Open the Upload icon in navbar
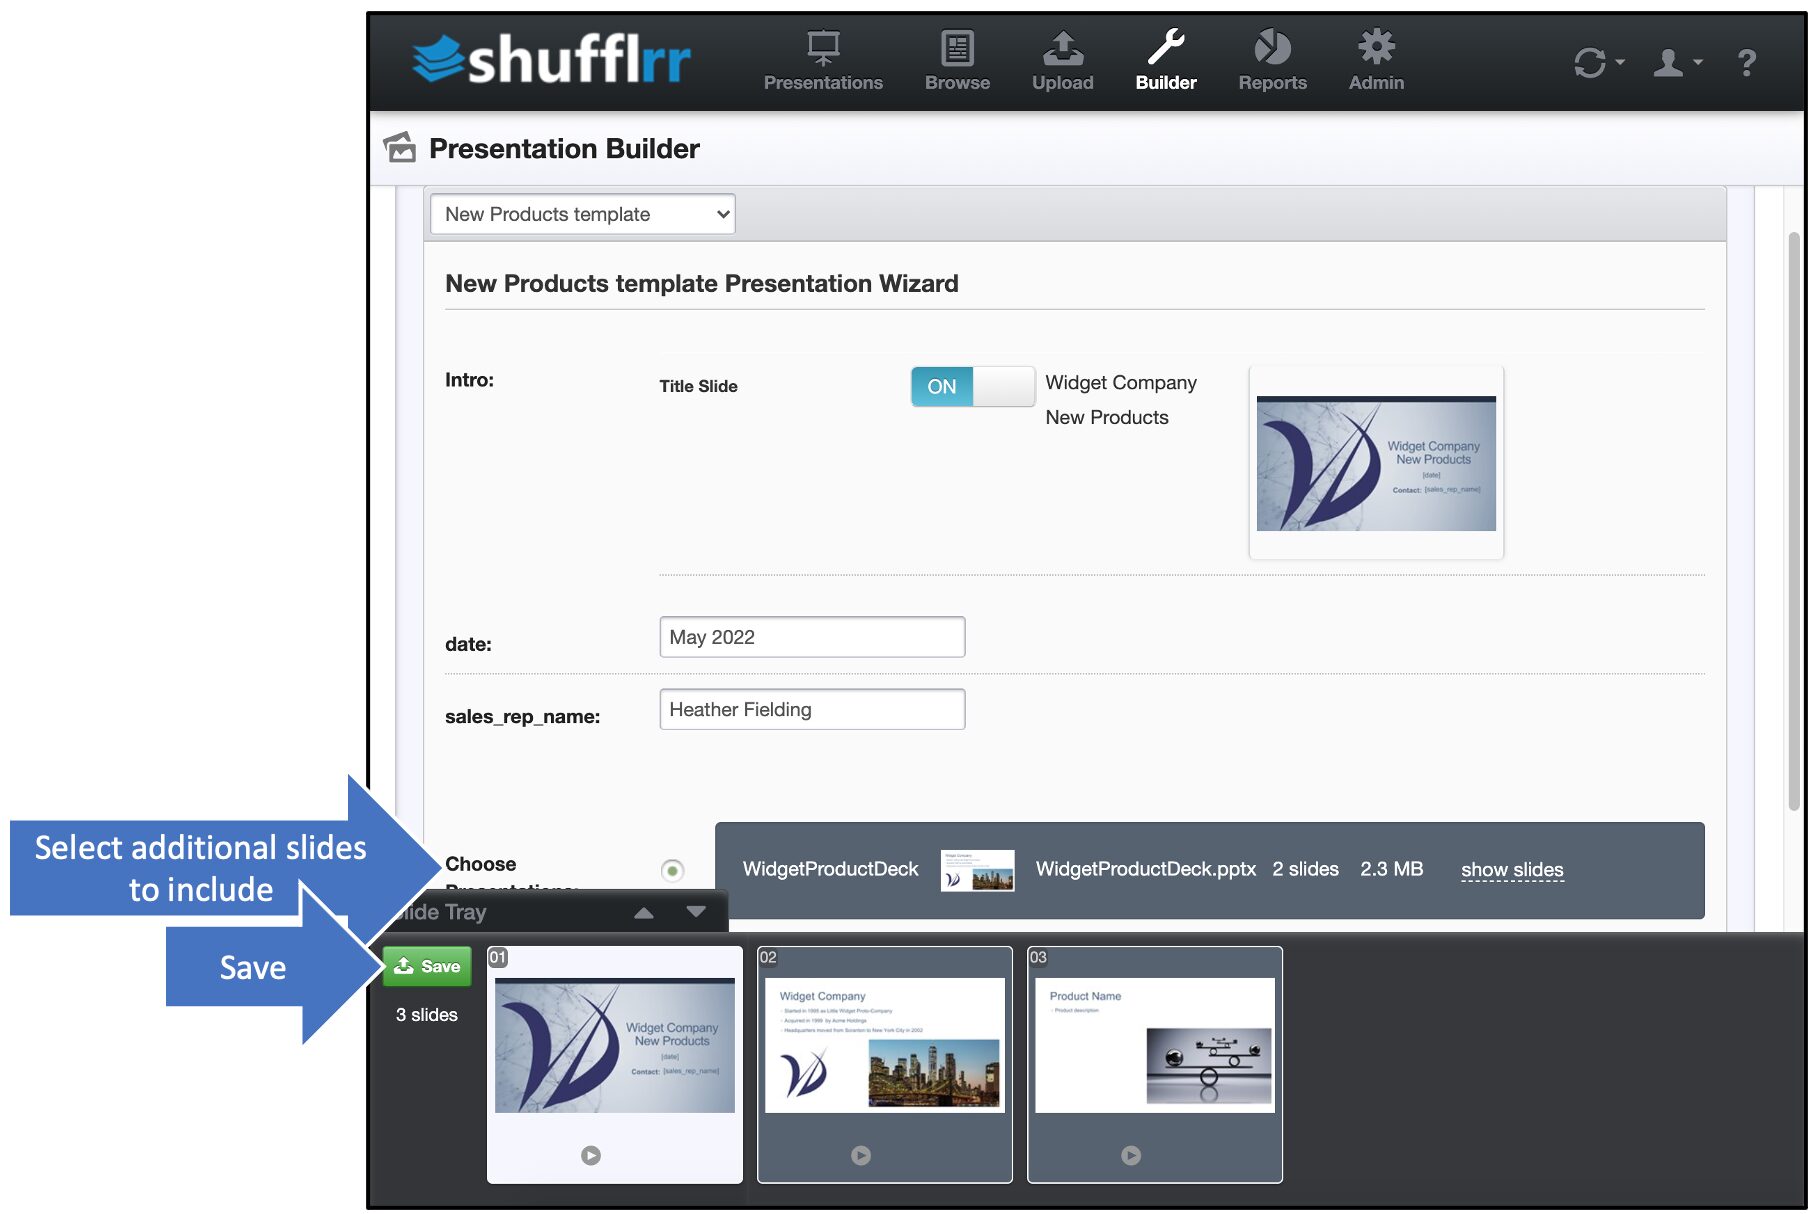The image size is (1814, 1214). (1062, 47)
